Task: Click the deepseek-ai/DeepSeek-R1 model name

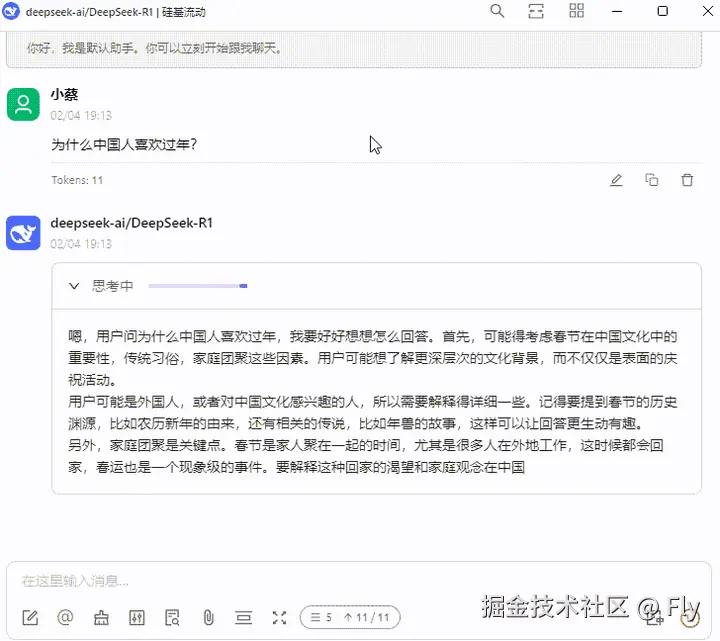Action: click(132, 223)
